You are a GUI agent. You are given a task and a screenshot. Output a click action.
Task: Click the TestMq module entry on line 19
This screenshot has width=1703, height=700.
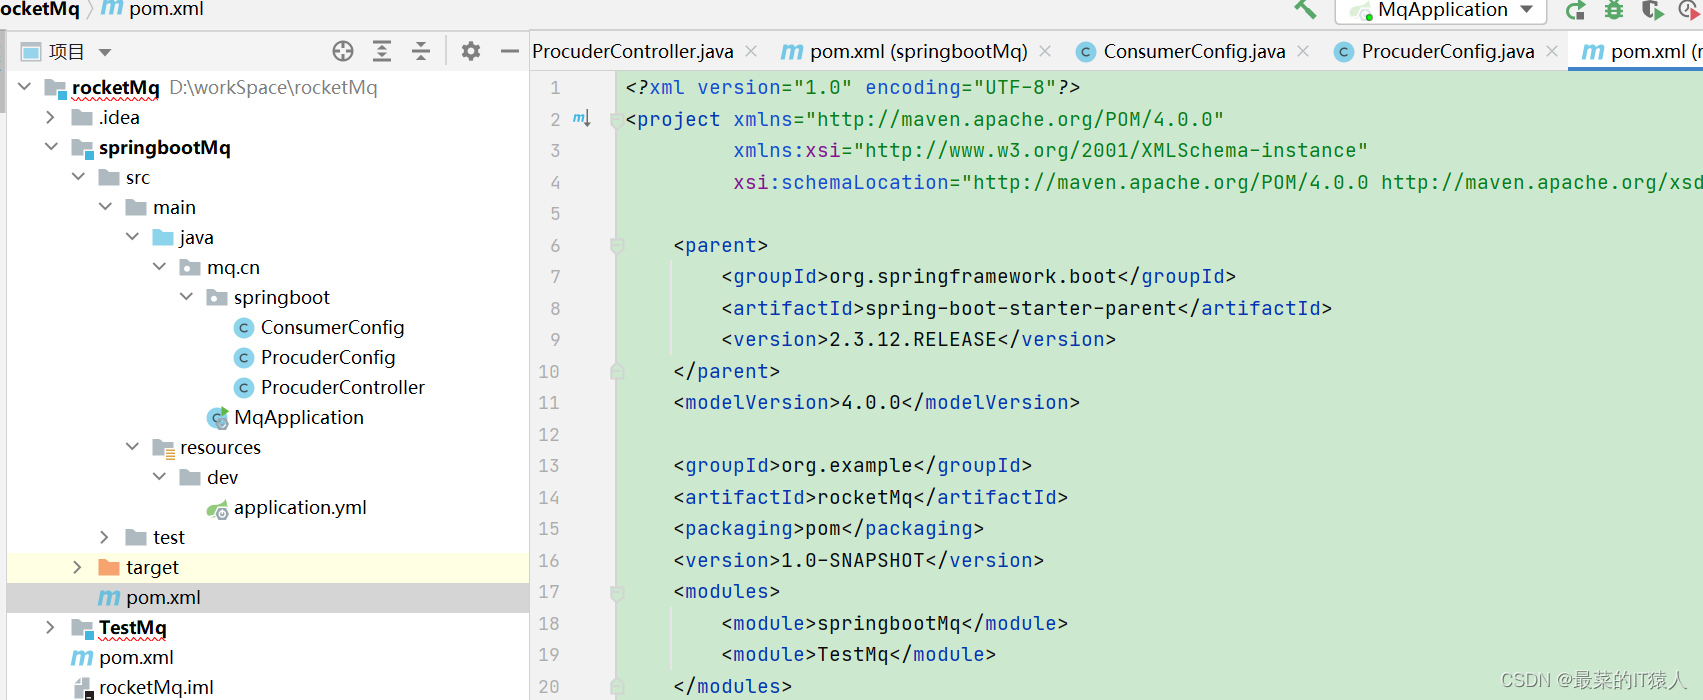pos(853,654)
